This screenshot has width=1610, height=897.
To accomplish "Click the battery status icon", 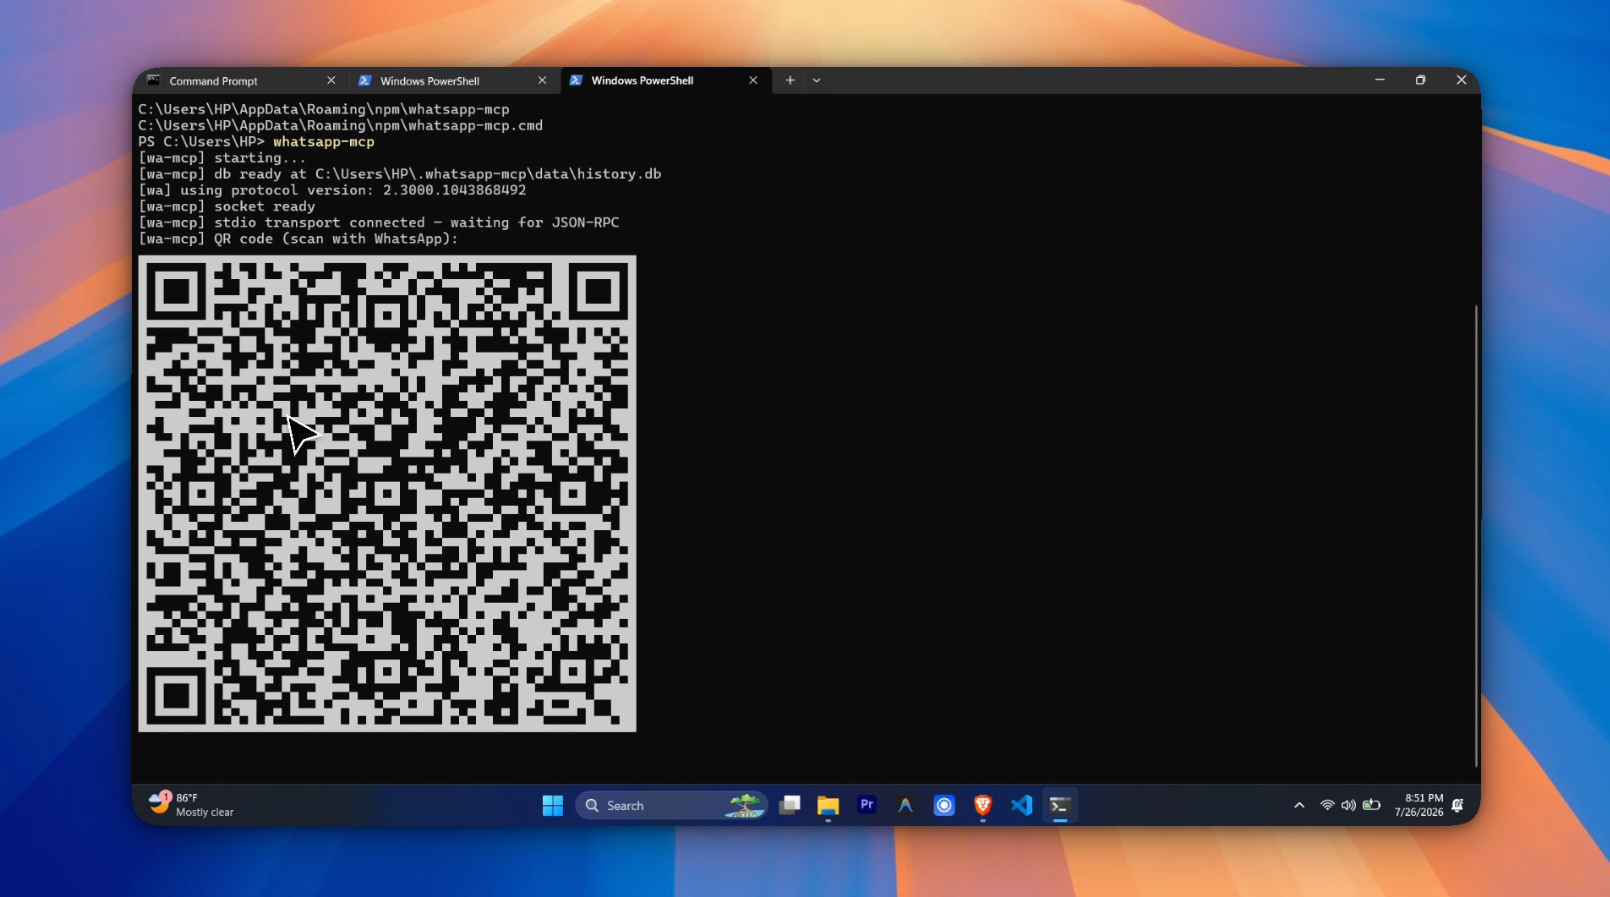I will tap(1371, 805).
